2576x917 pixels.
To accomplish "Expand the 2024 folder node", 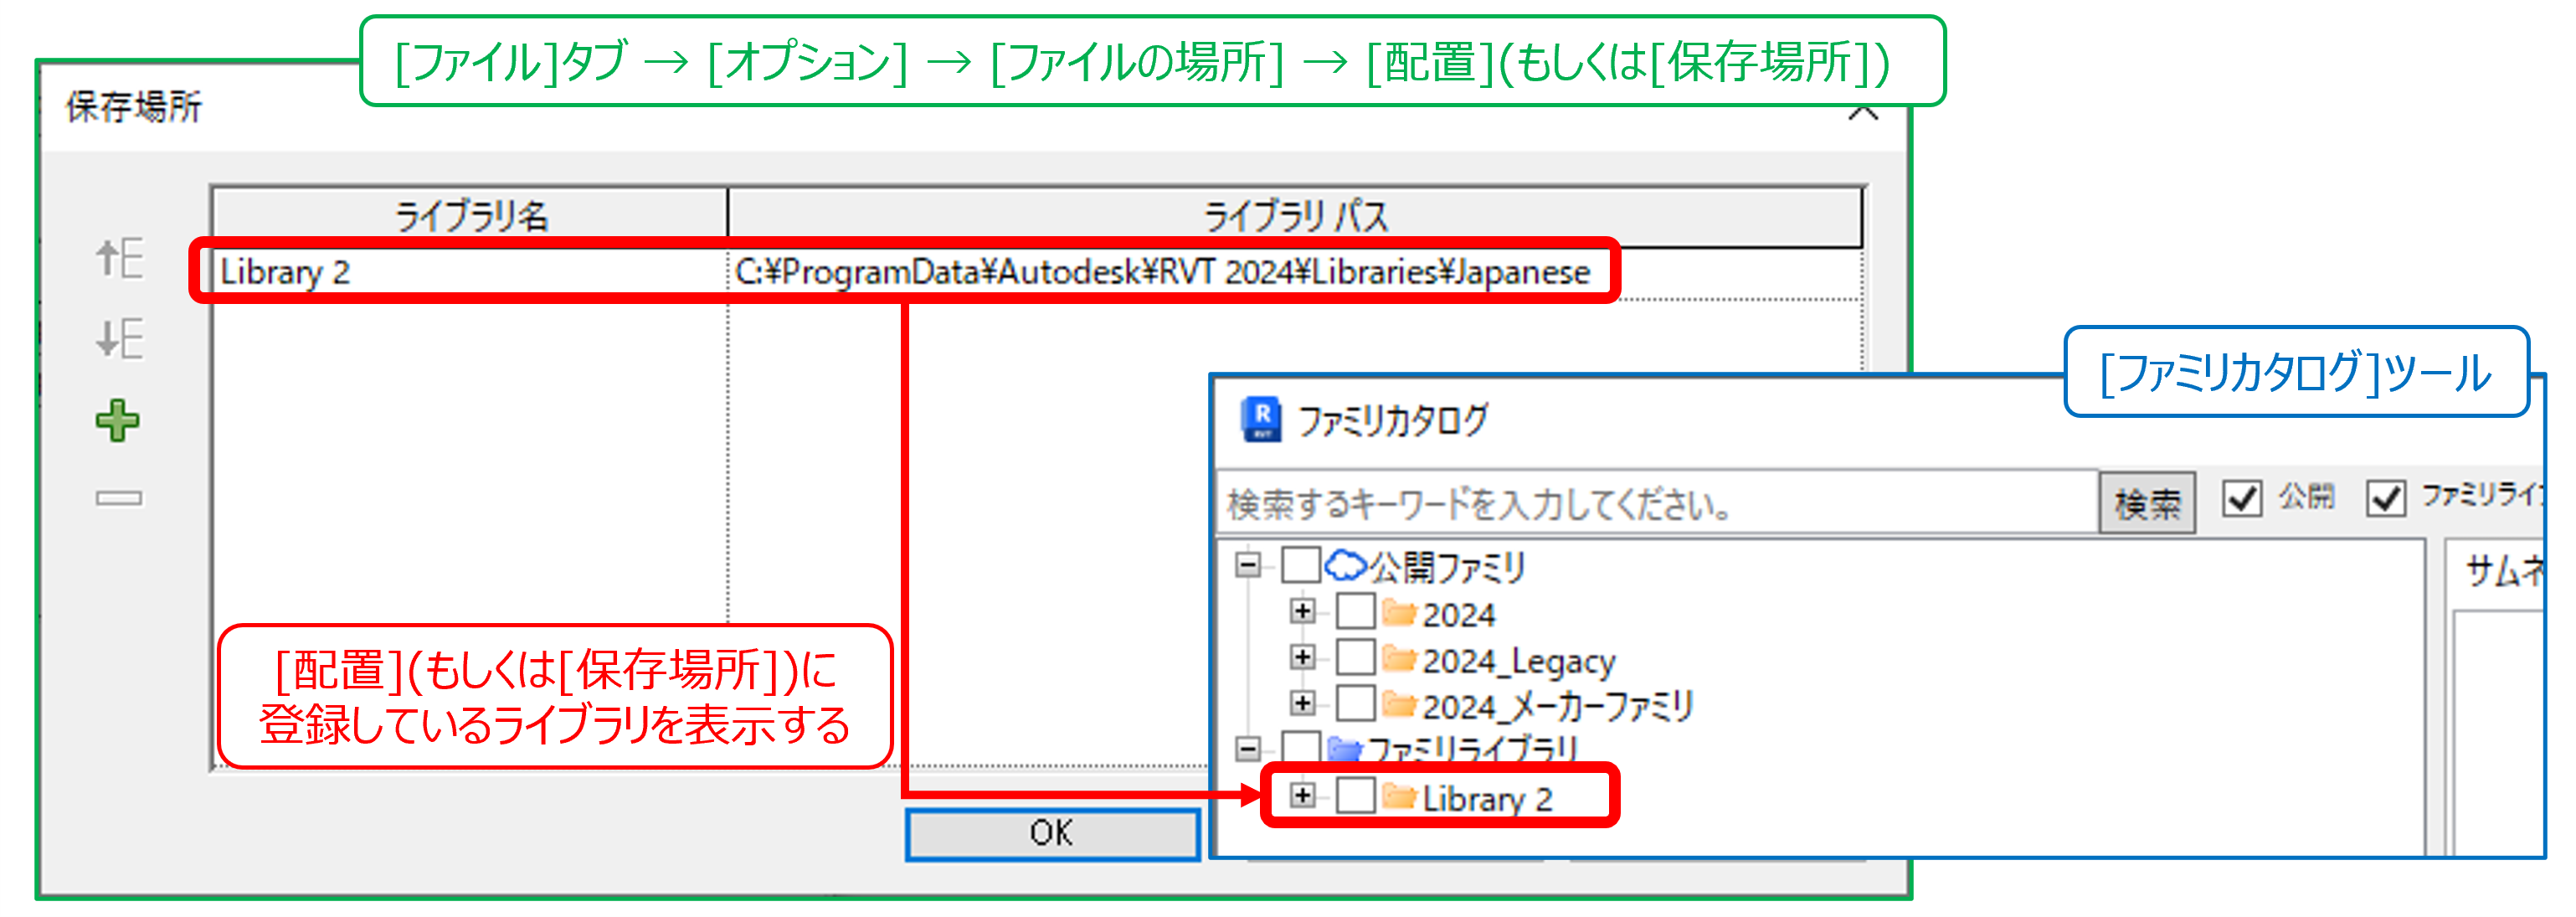I will click(1302, 611).
